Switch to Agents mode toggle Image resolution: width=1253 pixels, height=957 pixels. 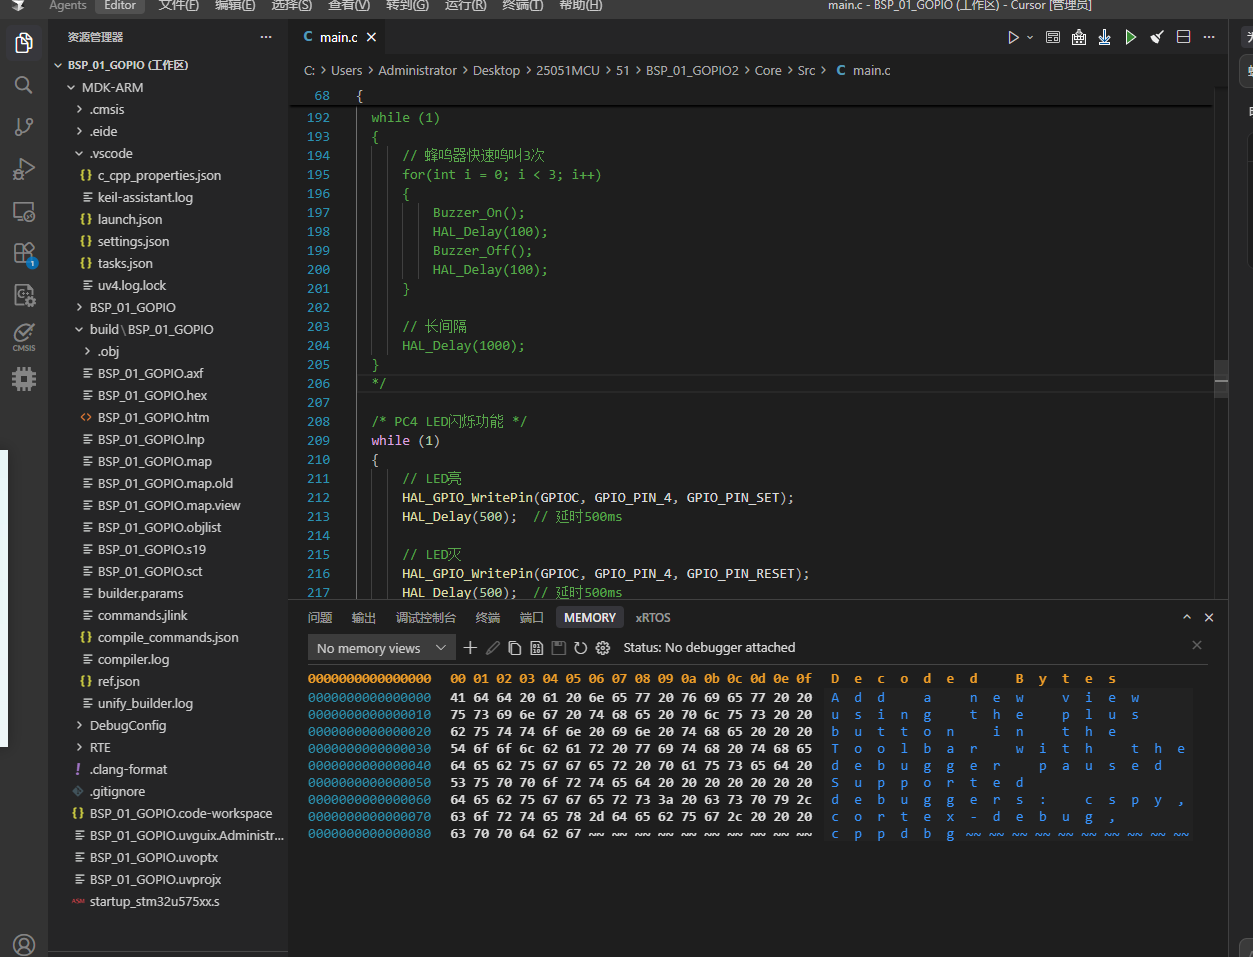[68, 6]
